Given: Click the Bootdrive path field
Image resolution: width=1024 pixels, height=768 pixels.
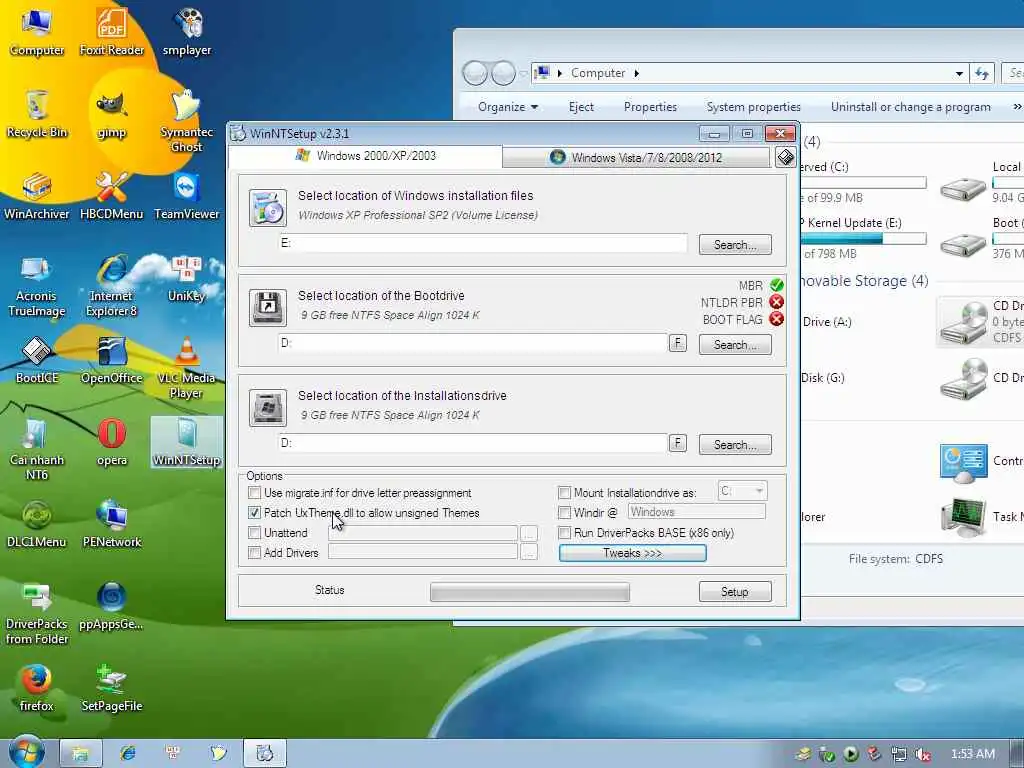Looking at the screenshot, I should click(x=473, y=343).
